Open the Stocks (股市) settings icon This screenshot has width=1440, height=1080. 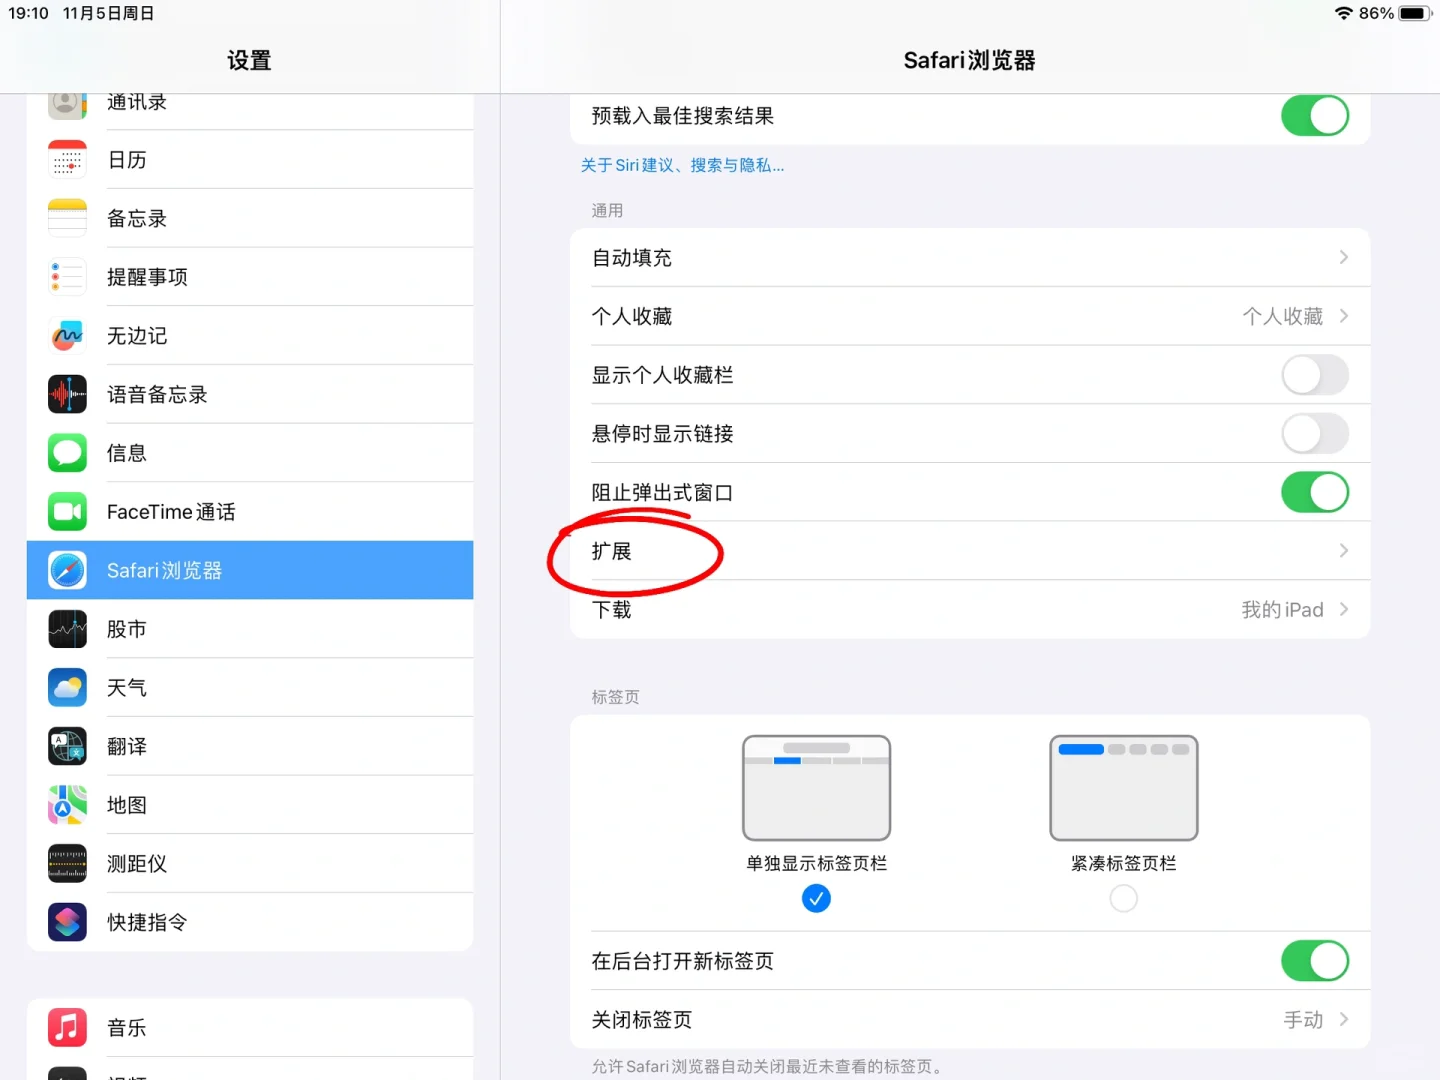(x=66, y=629)
